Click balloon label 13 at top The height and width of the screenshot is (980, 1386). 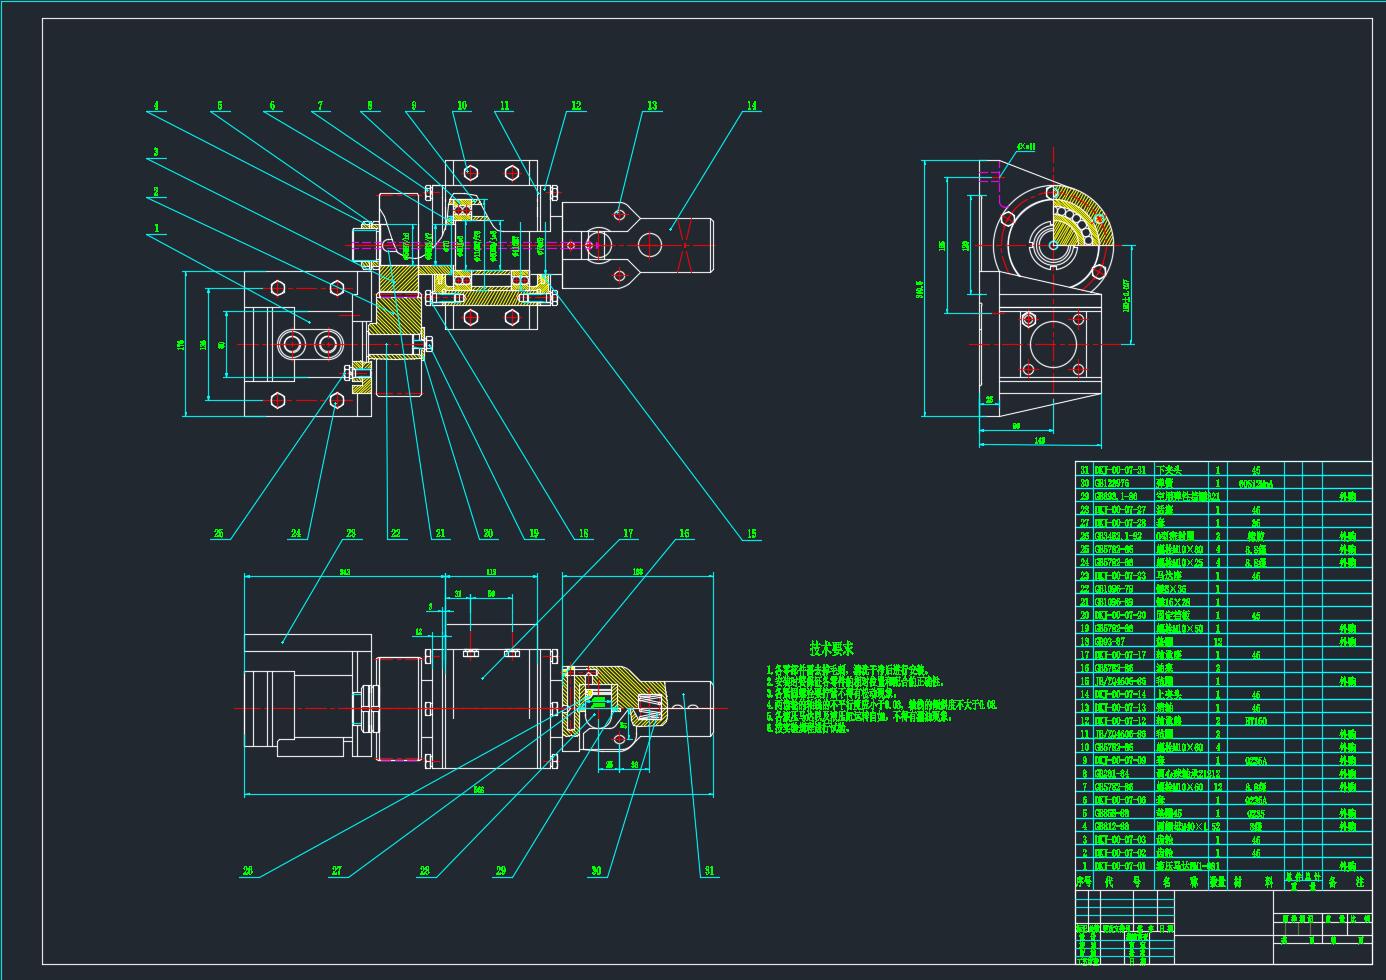(x=652, y=105)
